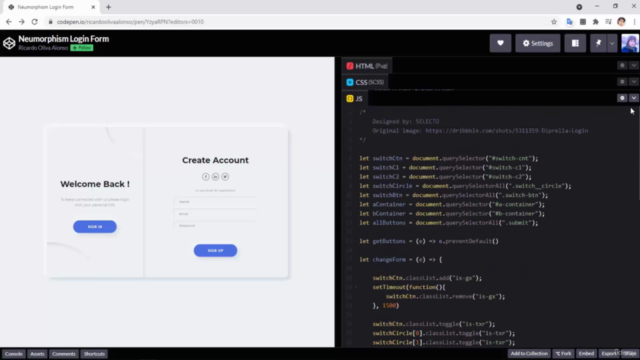Viewport: 640px width, 360px height.
Task: Open CSS editor settings gear
Action: tap(622, 82)
